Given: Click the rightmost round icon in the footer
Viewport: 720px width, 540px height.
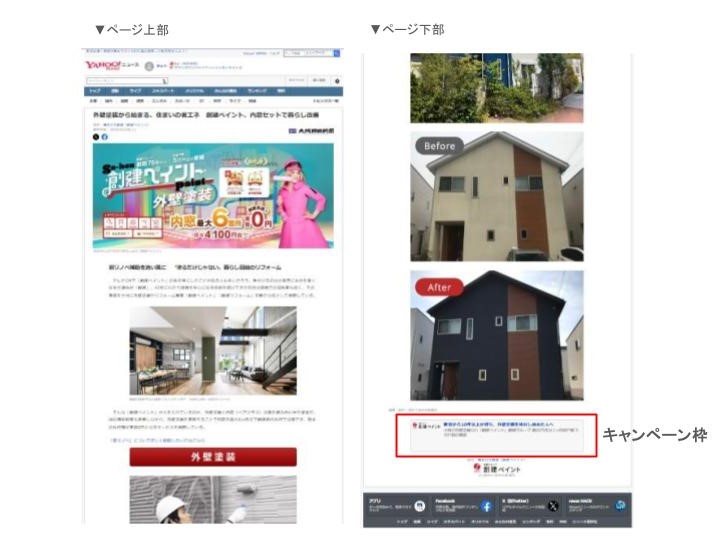Looking at the screenshot, I should (x=620, y=507).
